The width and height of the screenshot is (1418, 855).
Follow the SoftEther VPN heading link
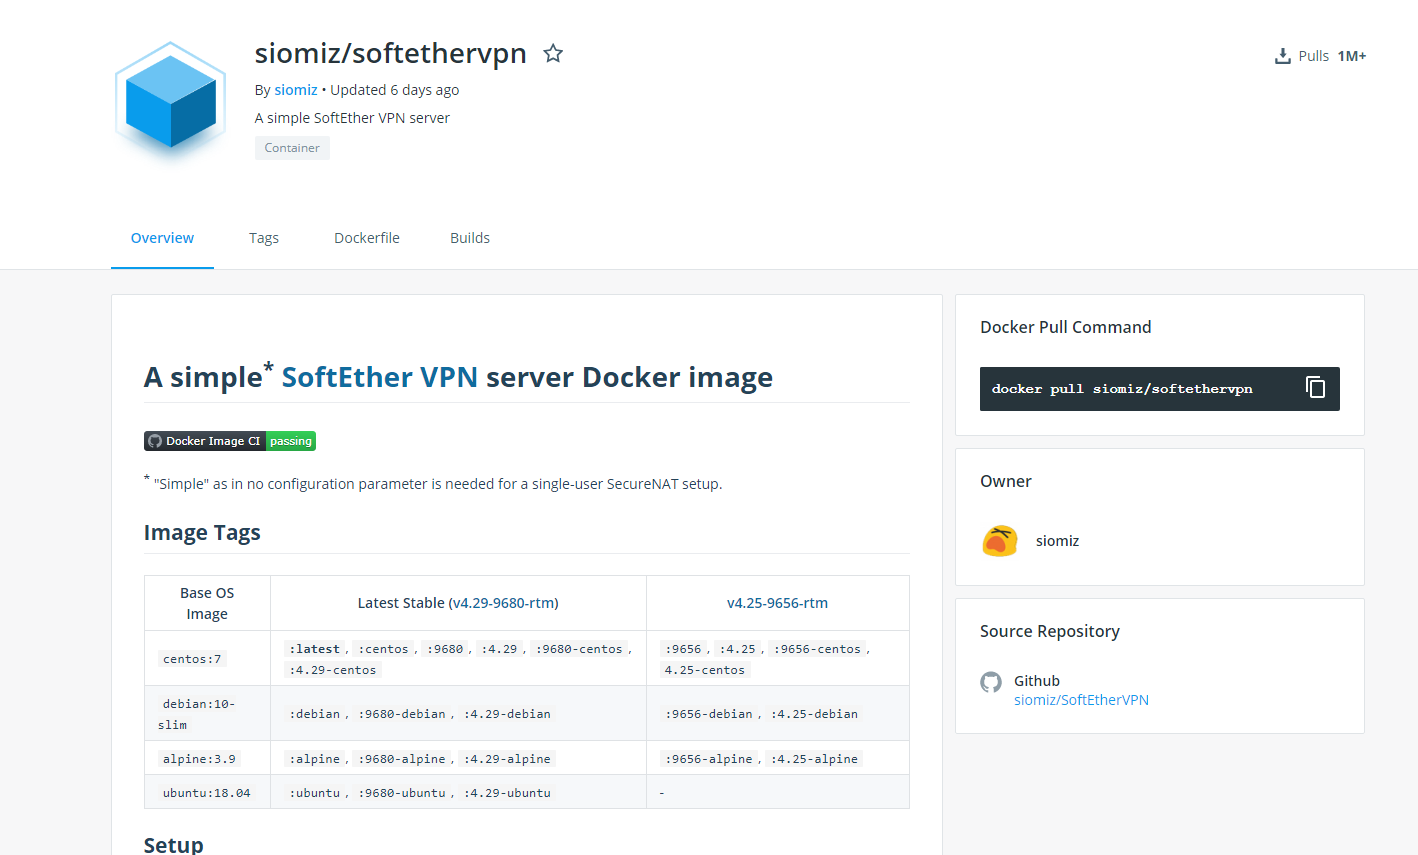(x=380, y=377)
